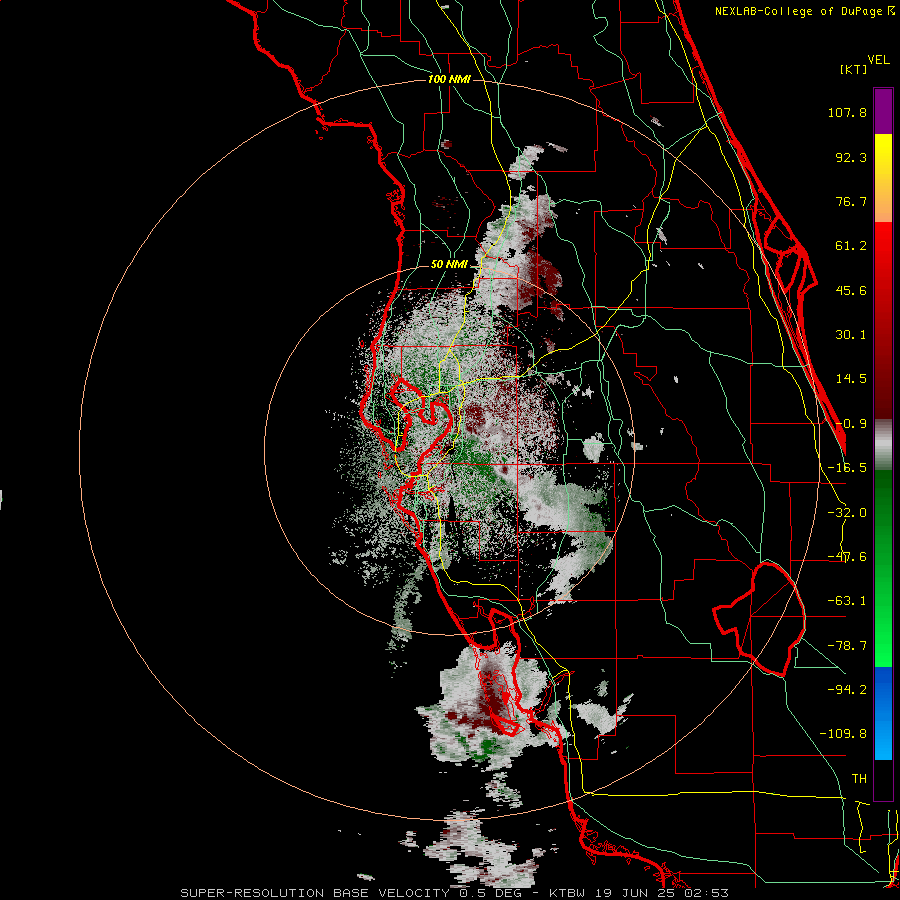Click the 50 NMI range ring label
This screenshot has width=900, height=900.
coord(449,264)
